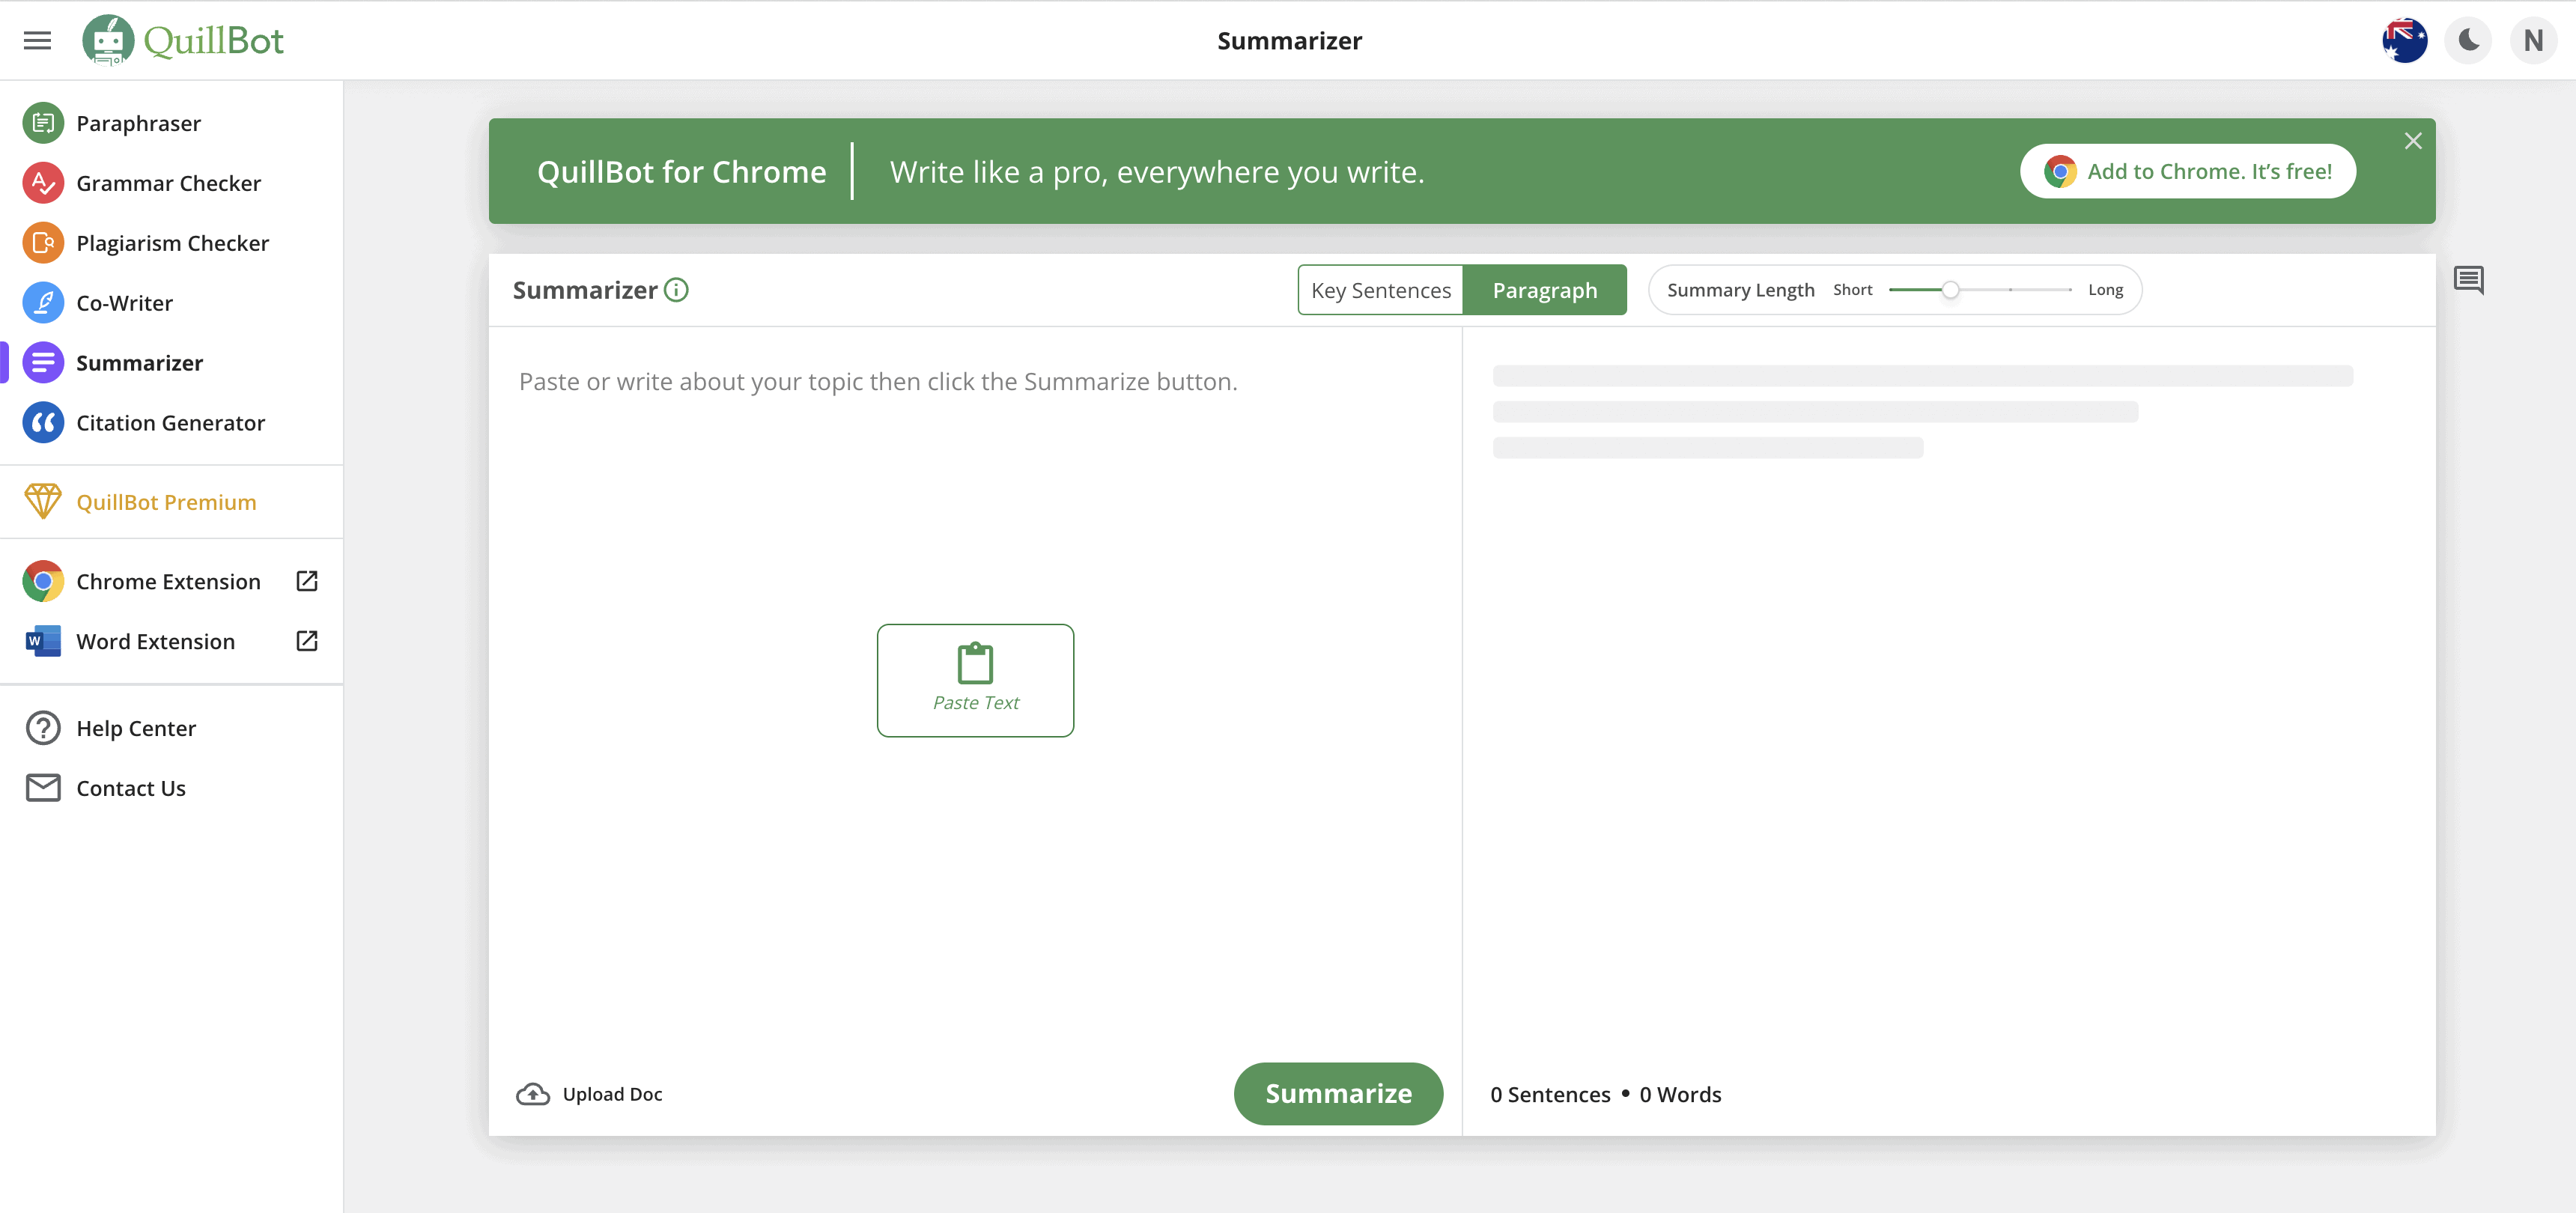This screenshot has height=1213, width=2576.
Task: Click the Add to Chrome button
Action: pyautogui.click(x=2187, y=170)
